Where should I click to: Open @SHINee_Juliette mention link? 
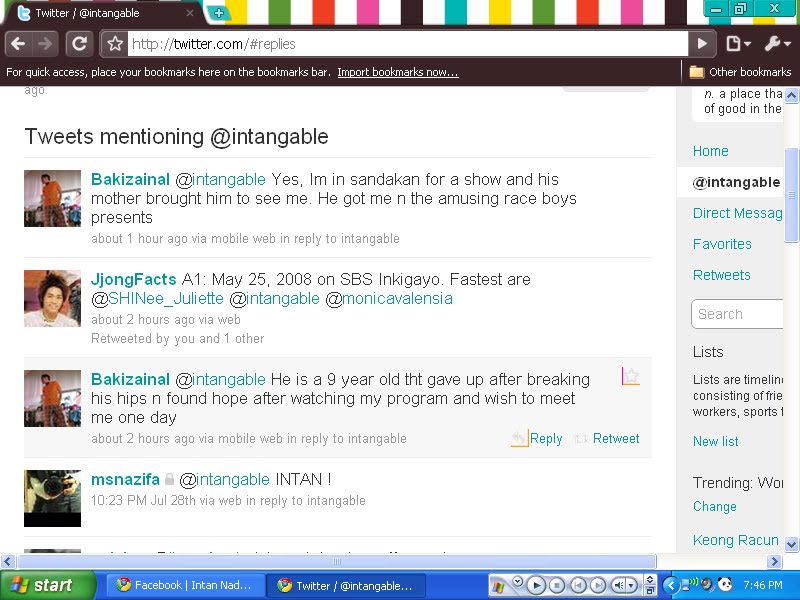pos(157,298)
